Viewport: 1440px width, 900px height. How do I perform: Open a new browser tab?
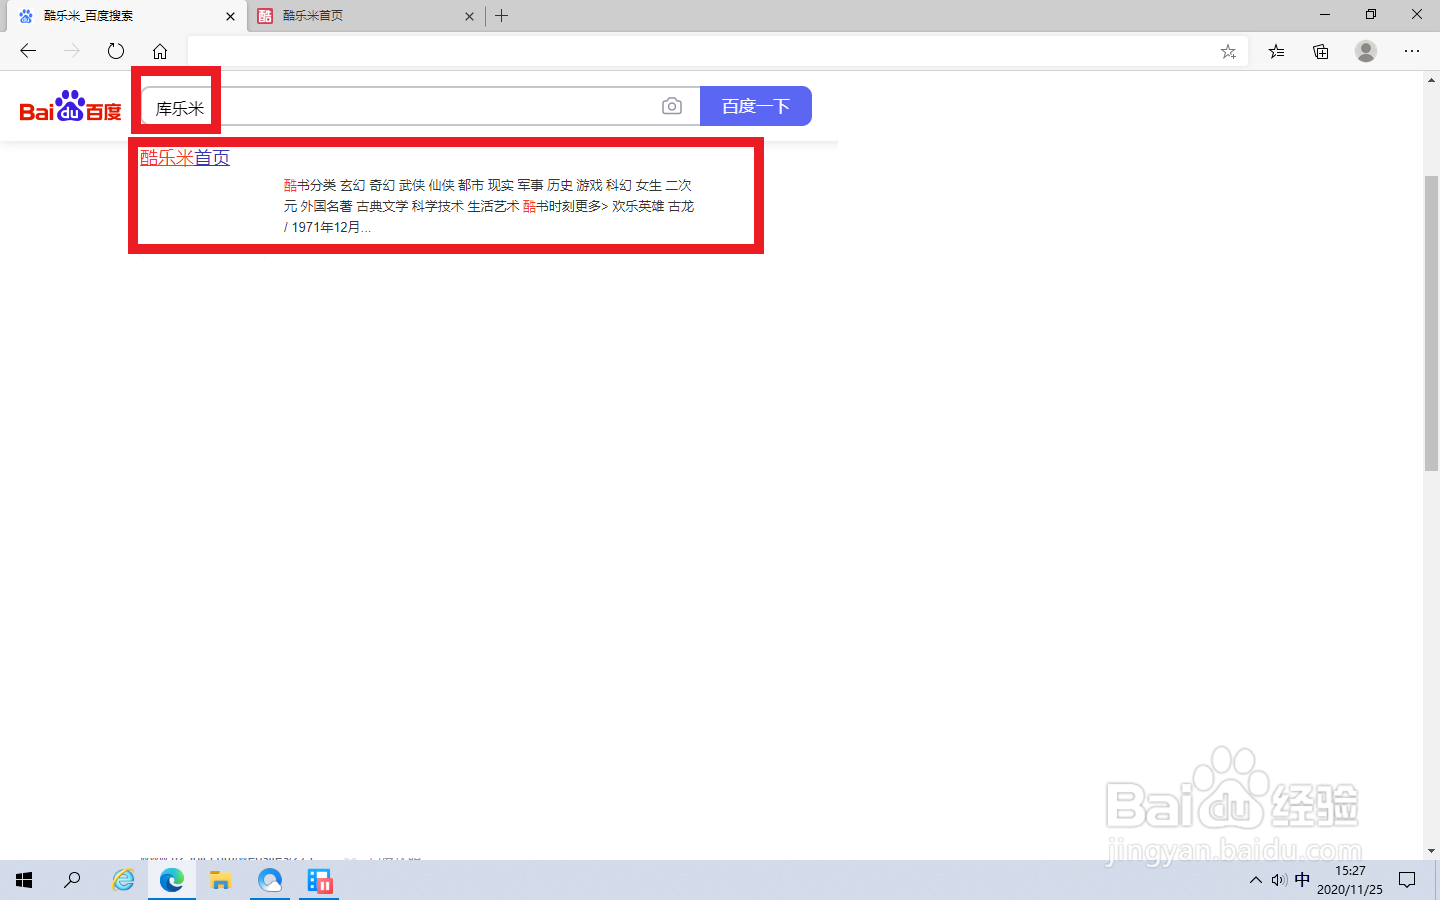[x=502, y=15]
